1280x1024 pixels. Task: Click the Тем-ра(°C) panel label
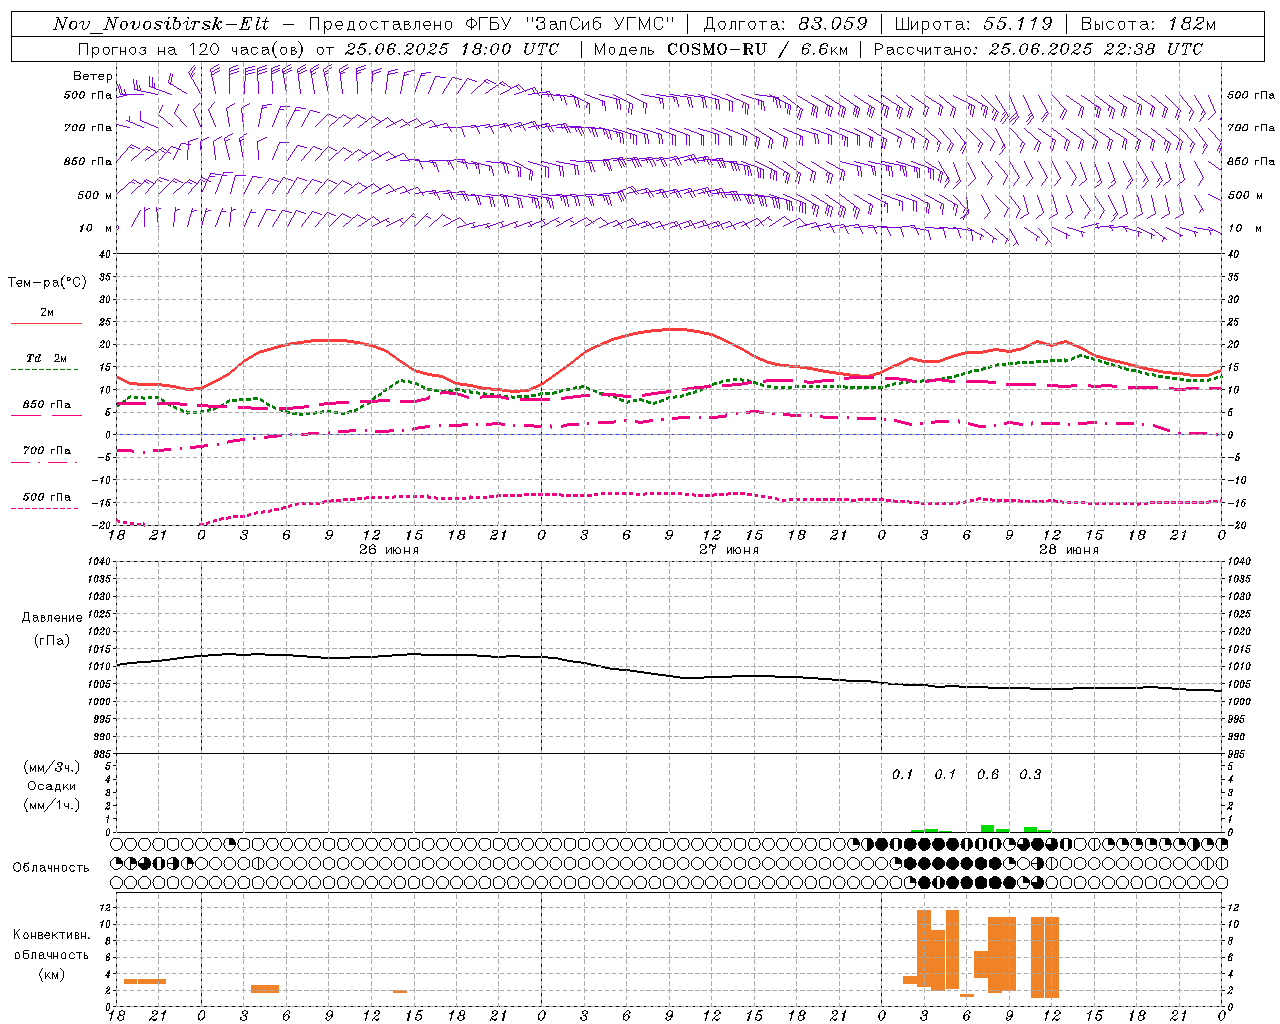tap(47, 283)
